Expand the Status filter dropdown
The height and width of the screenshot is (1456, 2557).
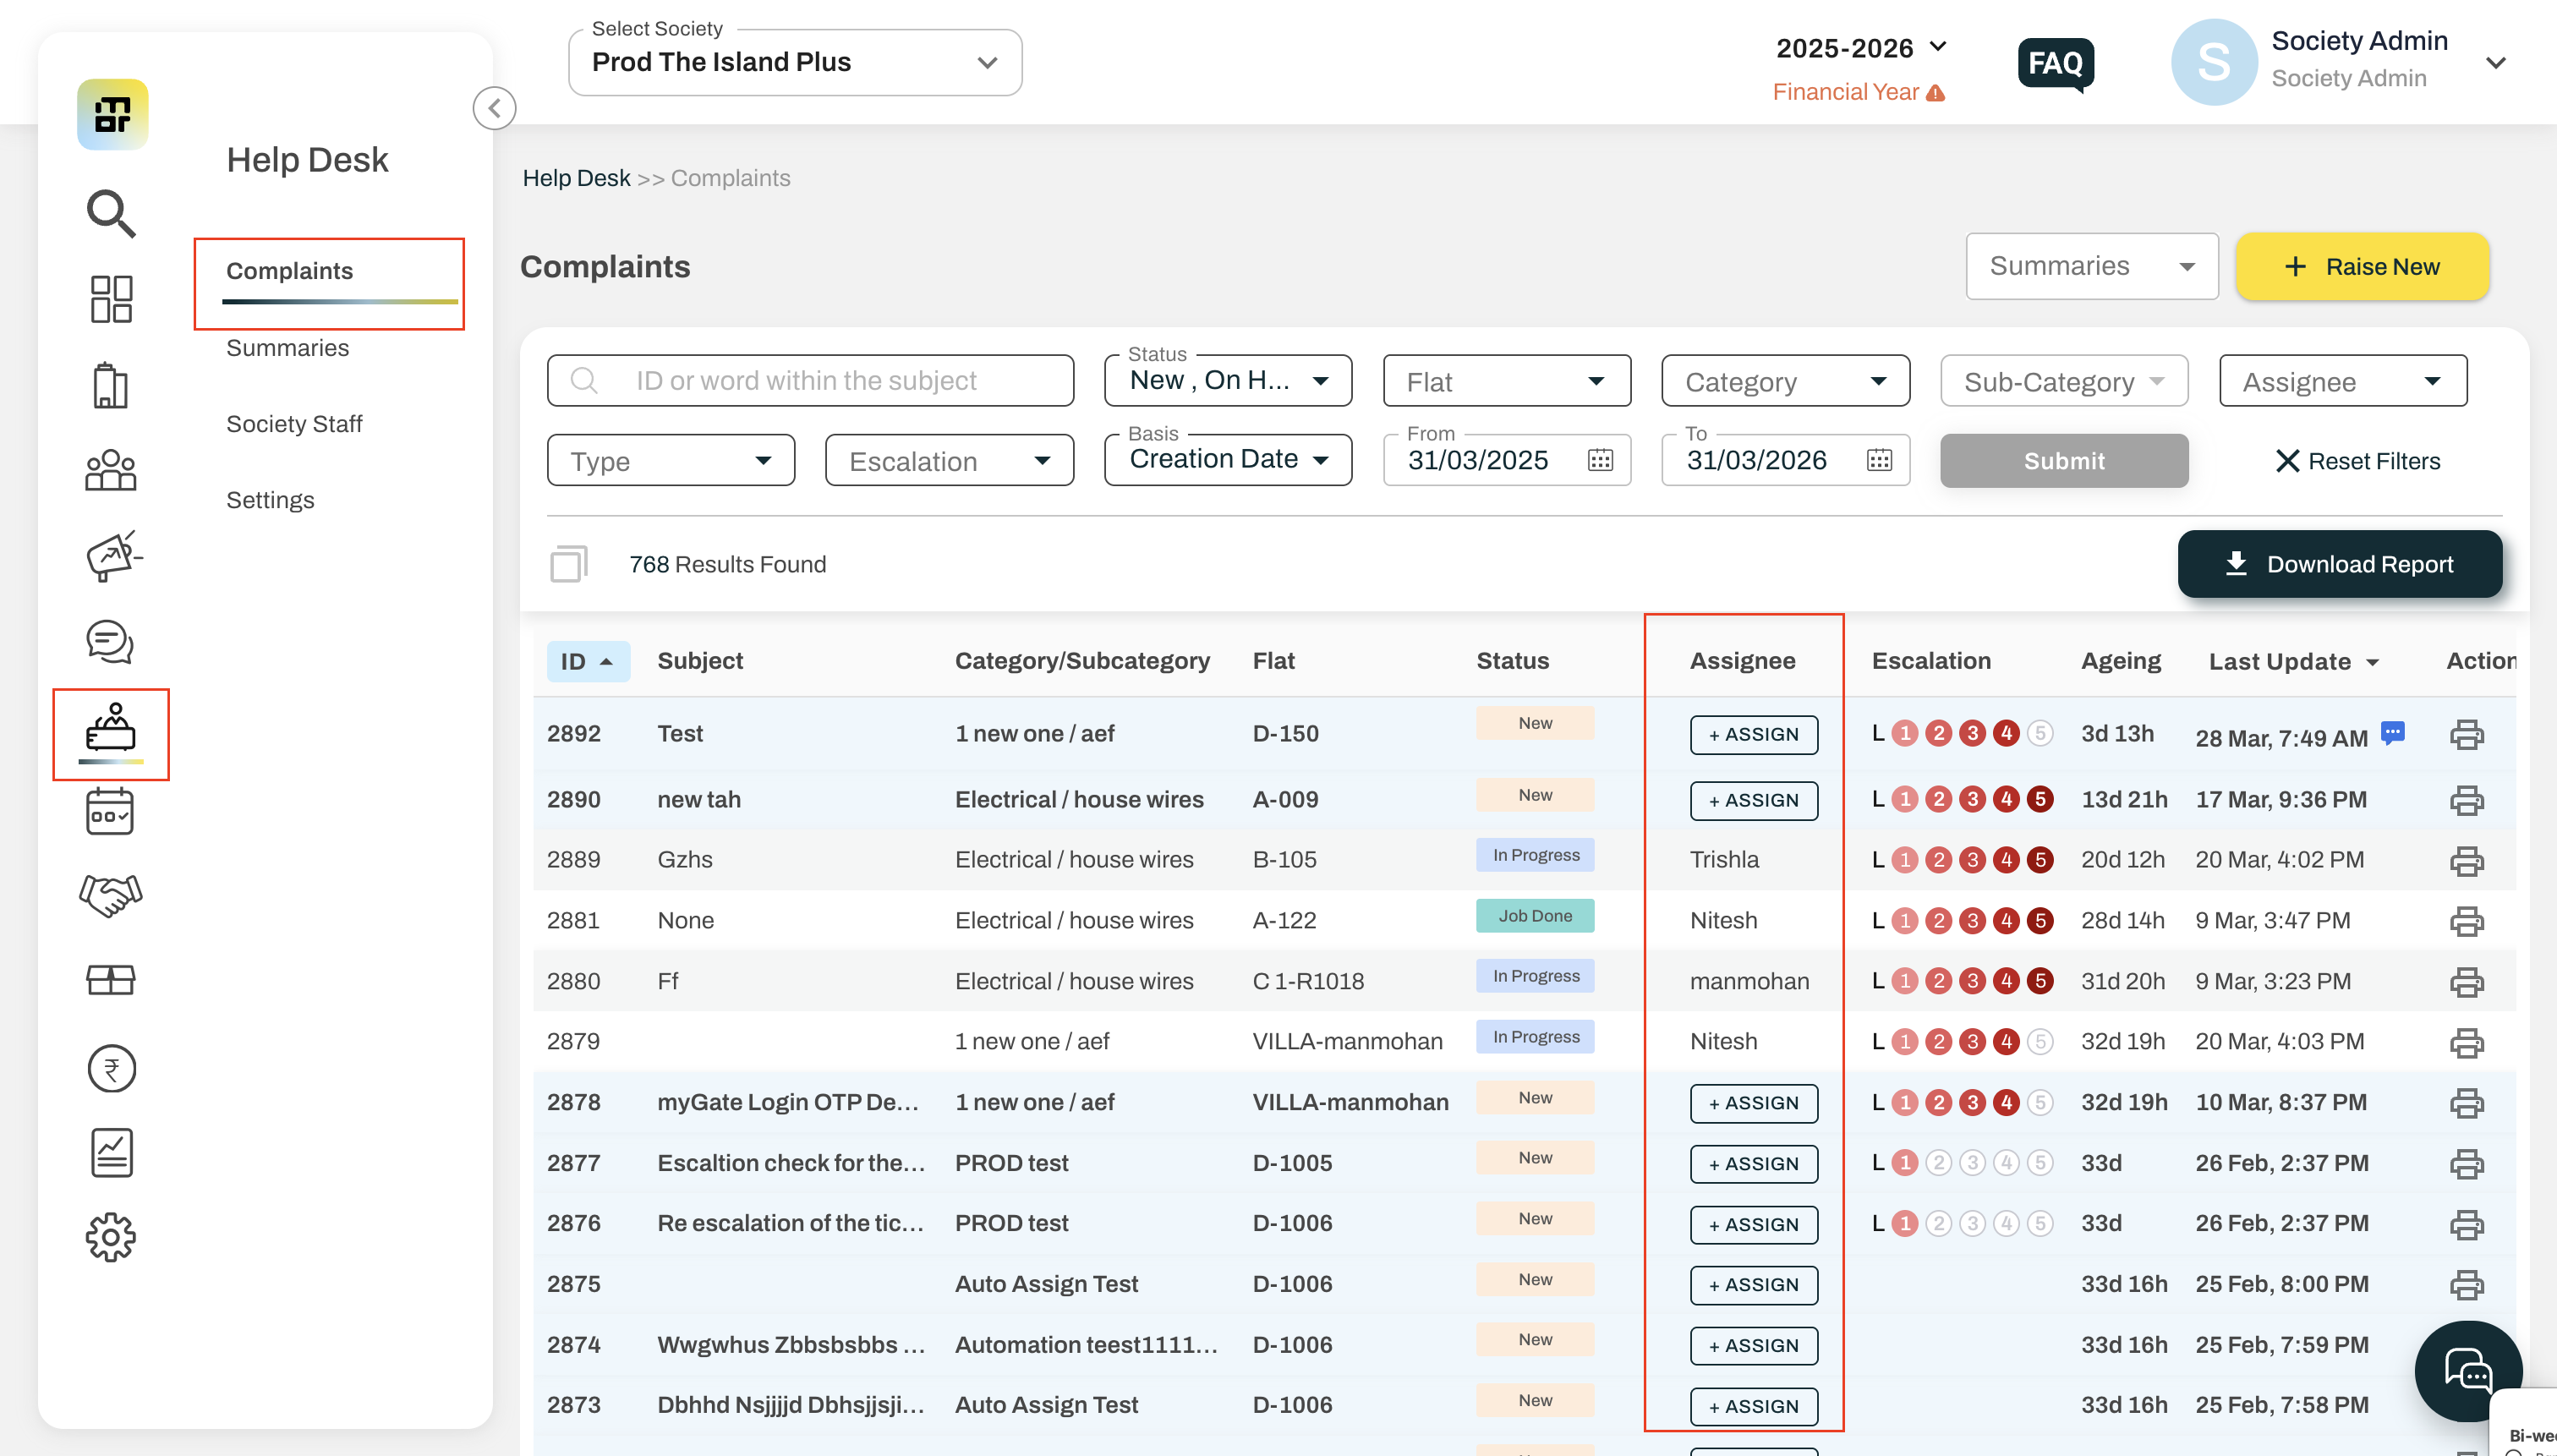[x=1228, y=381]
